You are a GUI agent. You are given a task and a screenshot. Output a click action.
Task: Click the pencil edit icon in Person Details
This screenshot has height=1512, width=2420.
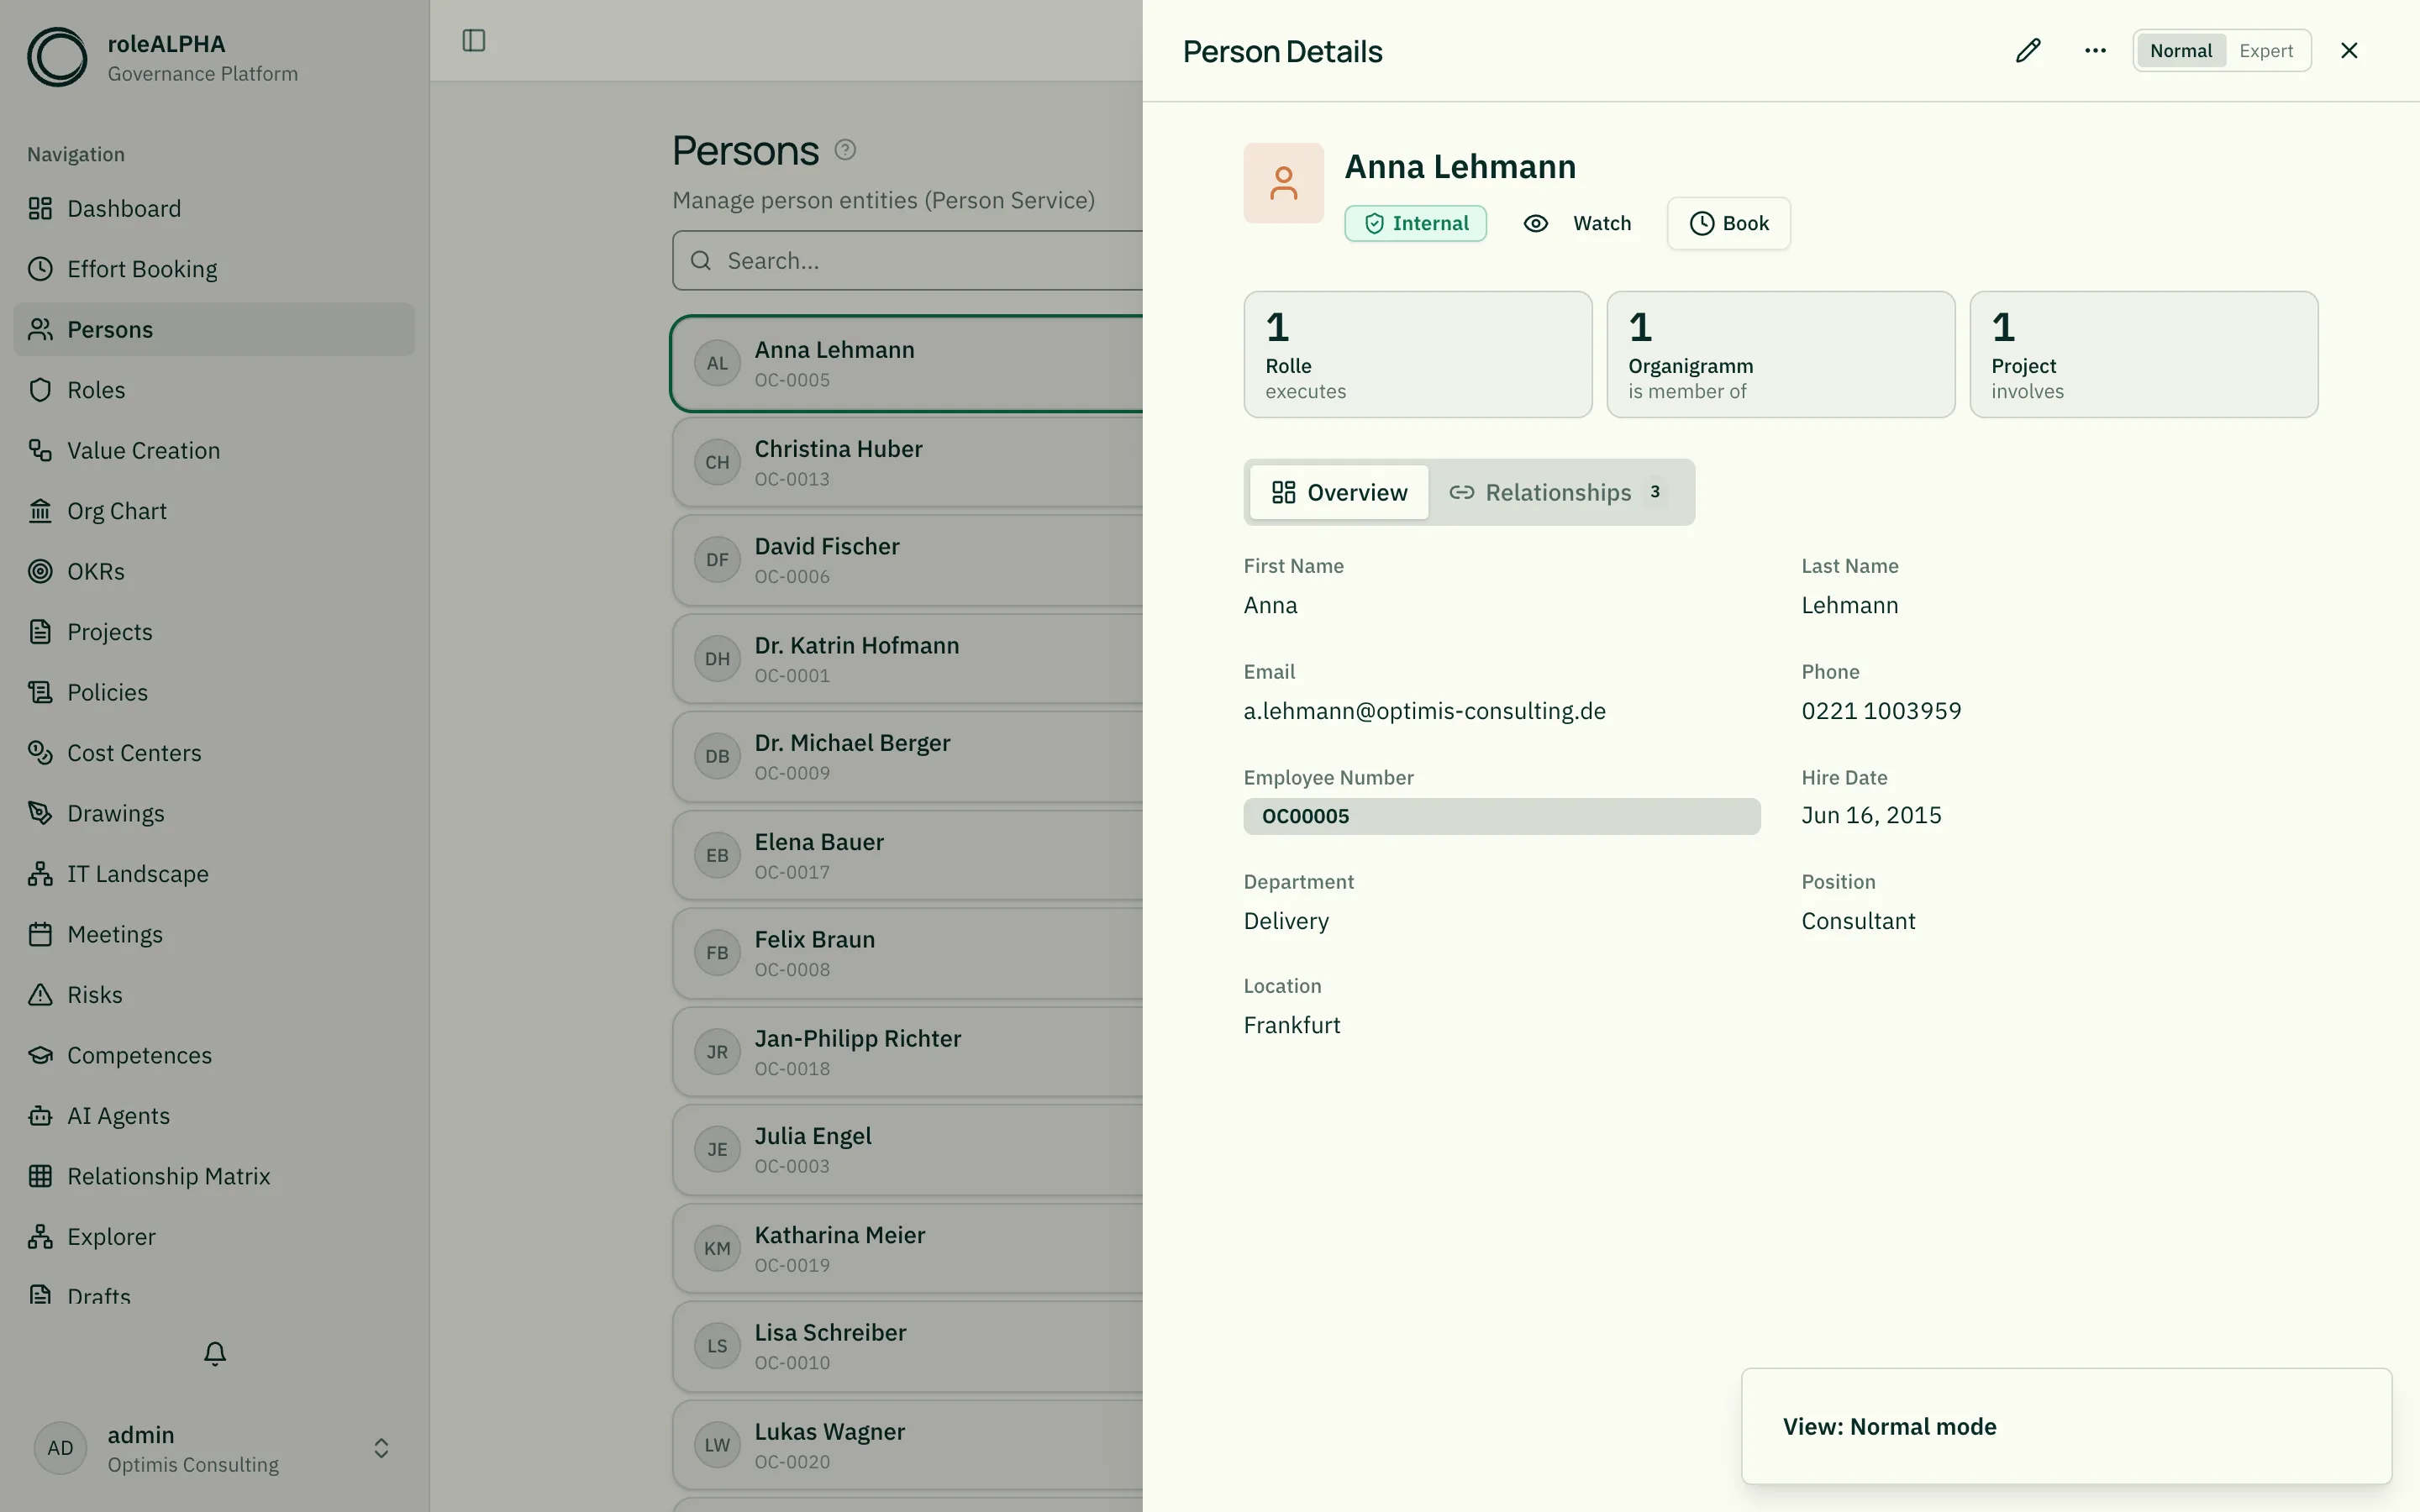tap(2028, 51)
